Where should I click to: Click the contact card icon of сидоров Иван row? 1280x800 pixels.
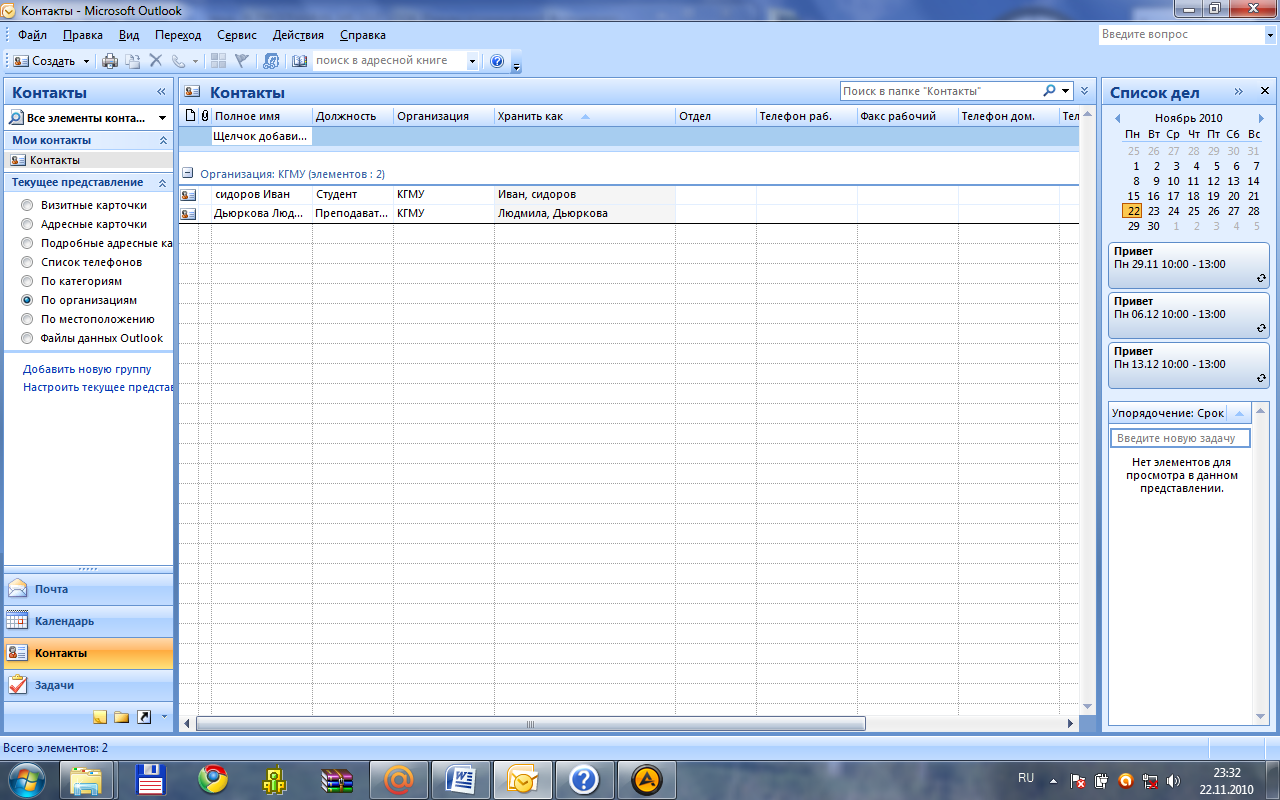[x=188, y=195]
